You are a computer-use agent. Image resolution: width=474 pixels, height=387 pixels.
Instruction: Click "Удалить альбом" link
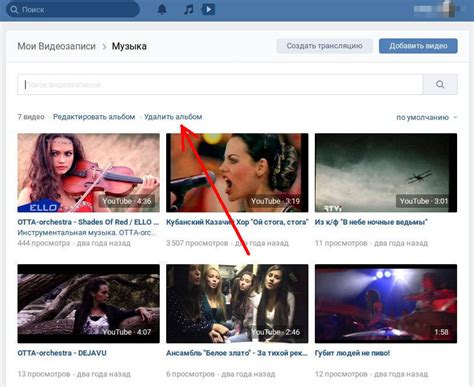point(173,117)
